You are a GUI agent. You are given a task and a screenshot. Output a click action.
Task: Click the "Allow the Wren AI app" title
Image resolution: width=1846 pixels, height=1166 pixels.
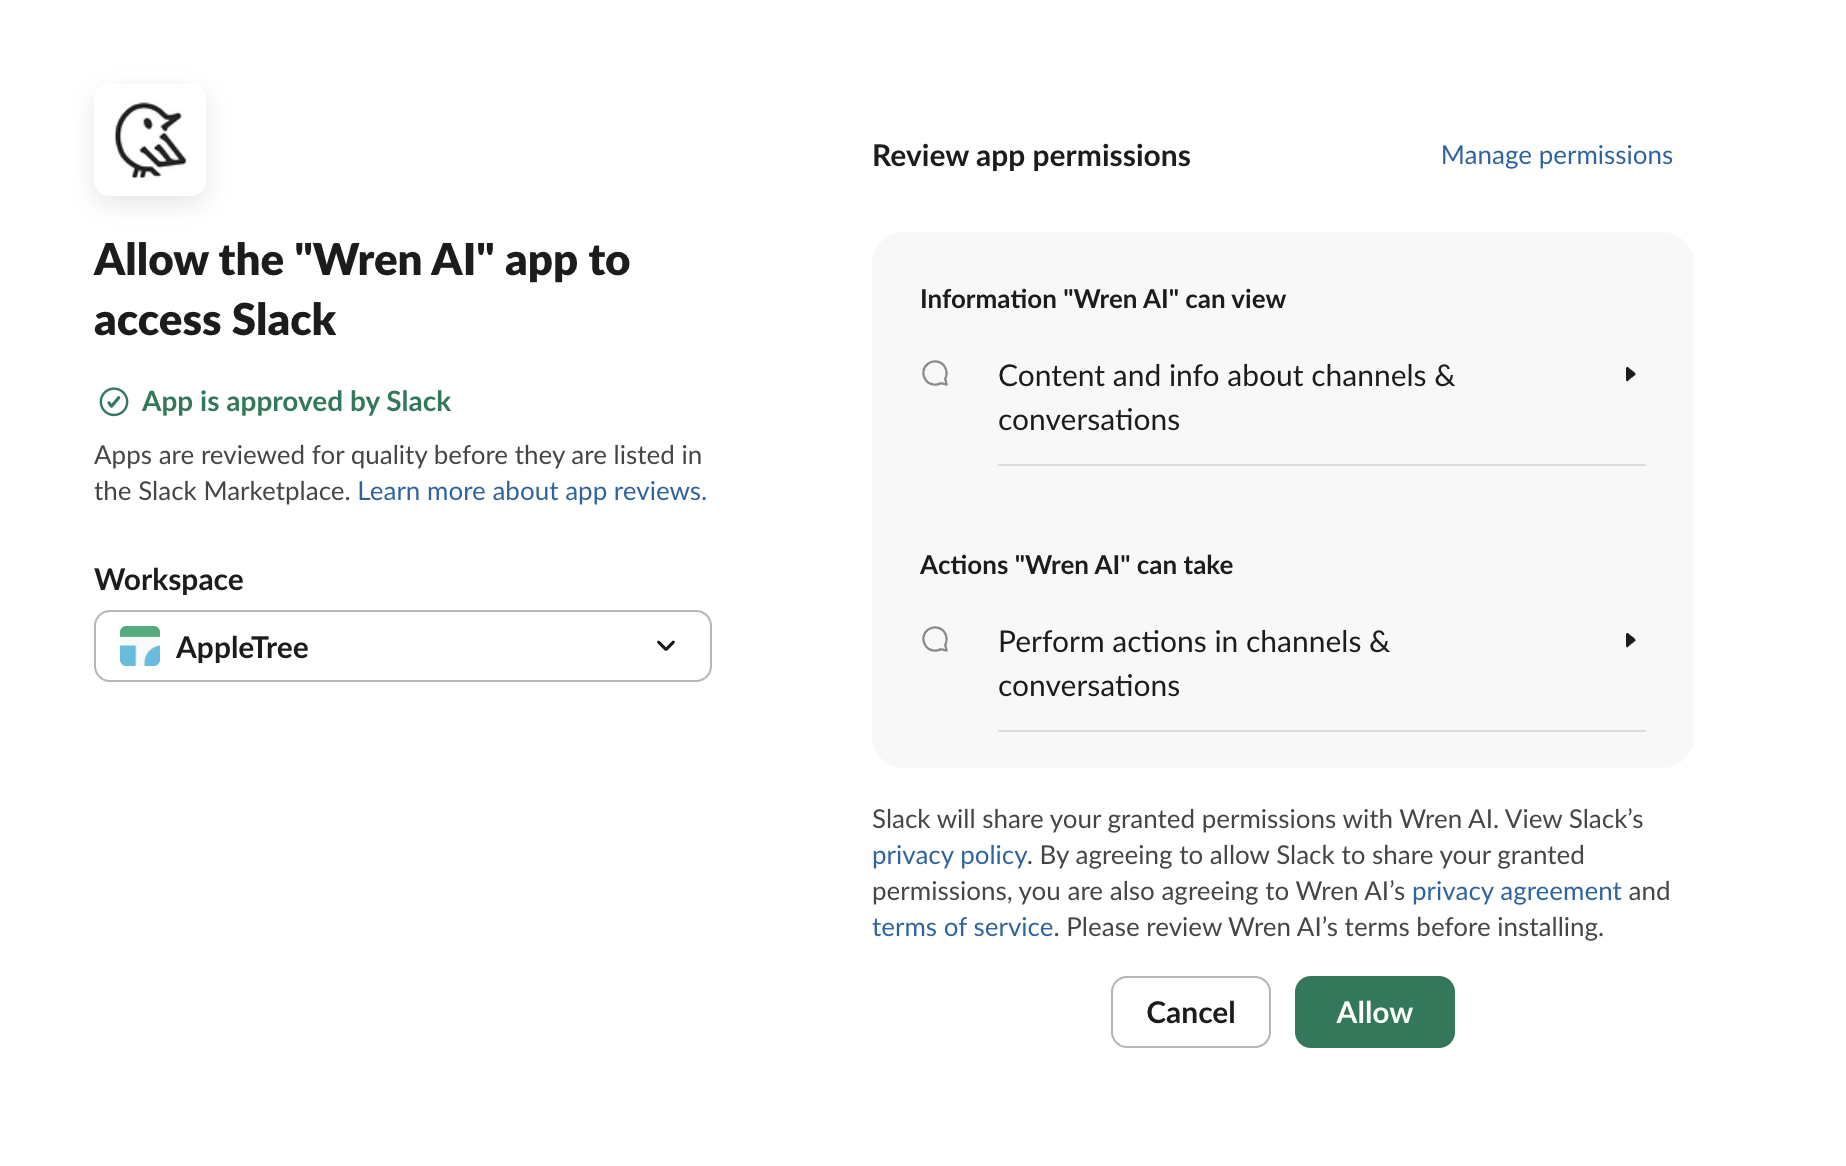tap(362, 290)
